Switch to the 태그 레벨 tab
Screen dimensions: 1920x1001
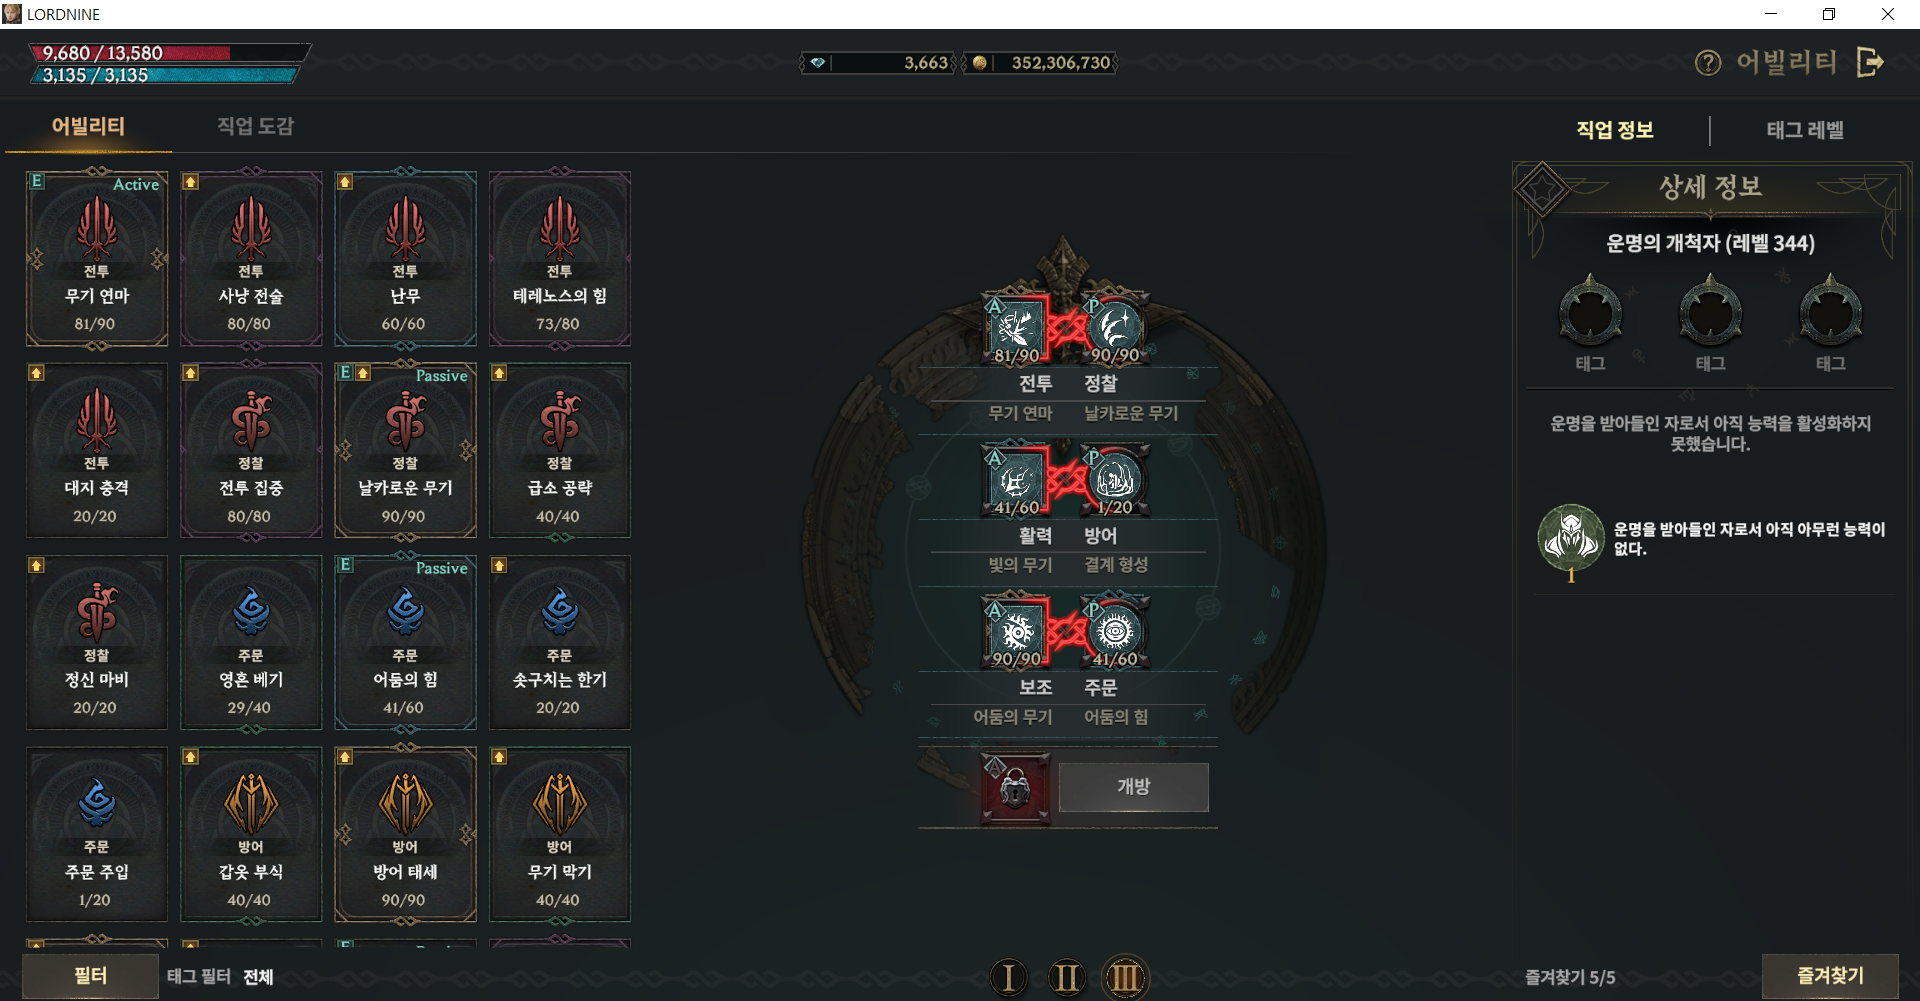click(x=1805, y=130)
